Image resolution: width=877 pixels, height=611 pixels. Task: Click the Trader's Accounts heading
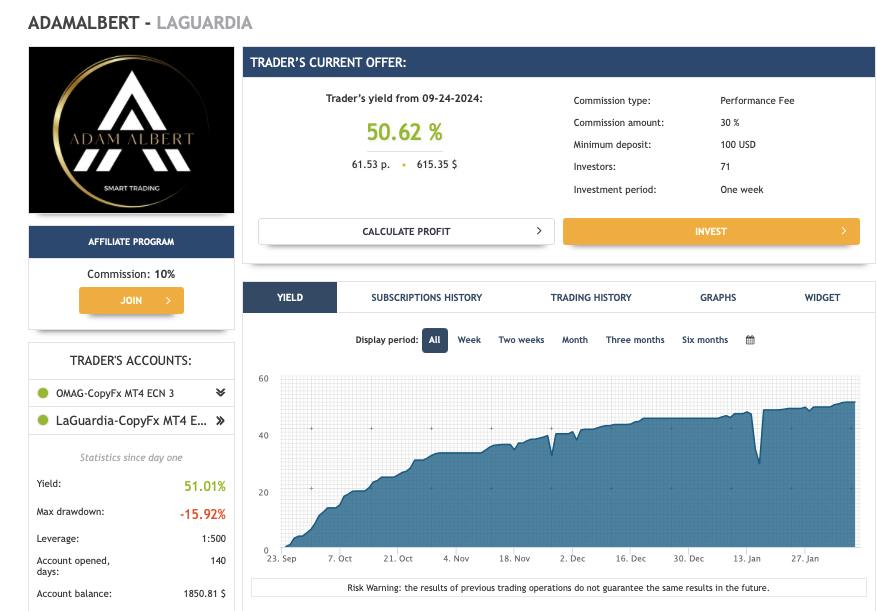[130, 361]
